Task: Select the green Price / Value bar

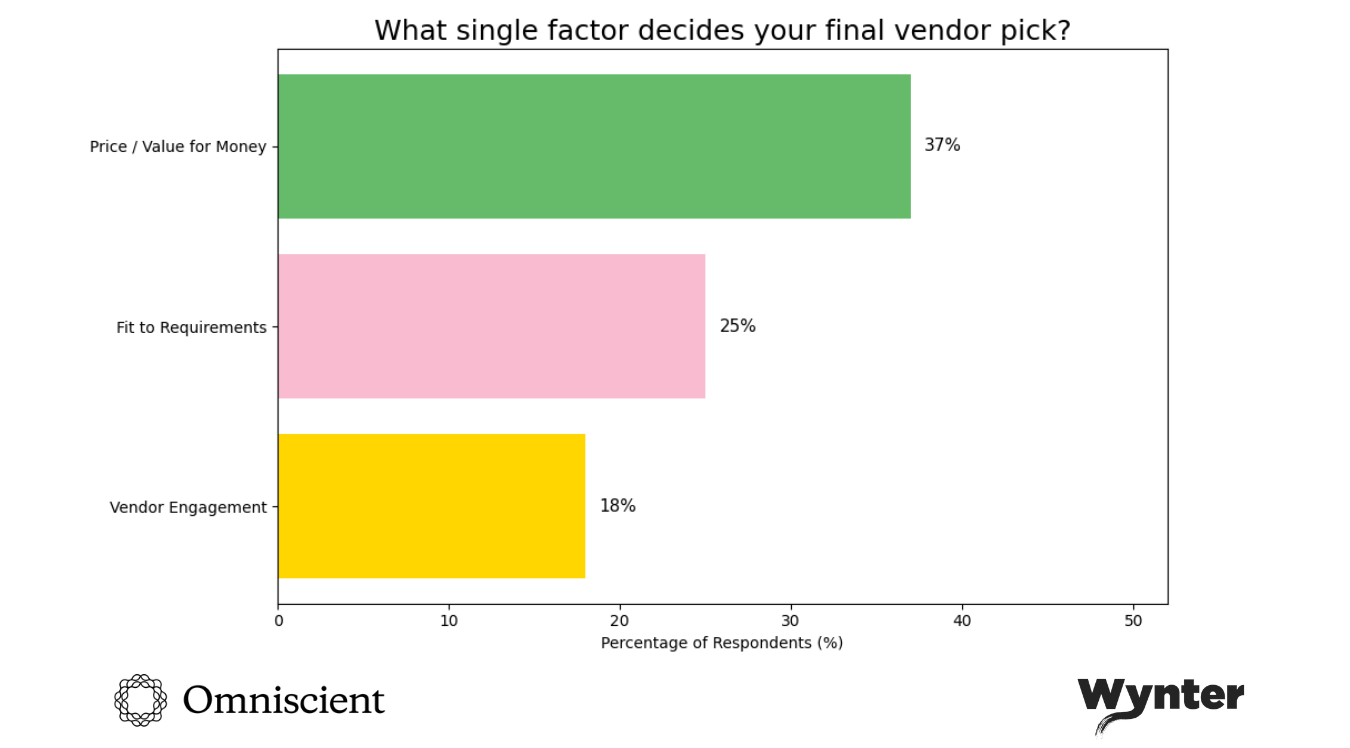Action: [x=594, y=146]
